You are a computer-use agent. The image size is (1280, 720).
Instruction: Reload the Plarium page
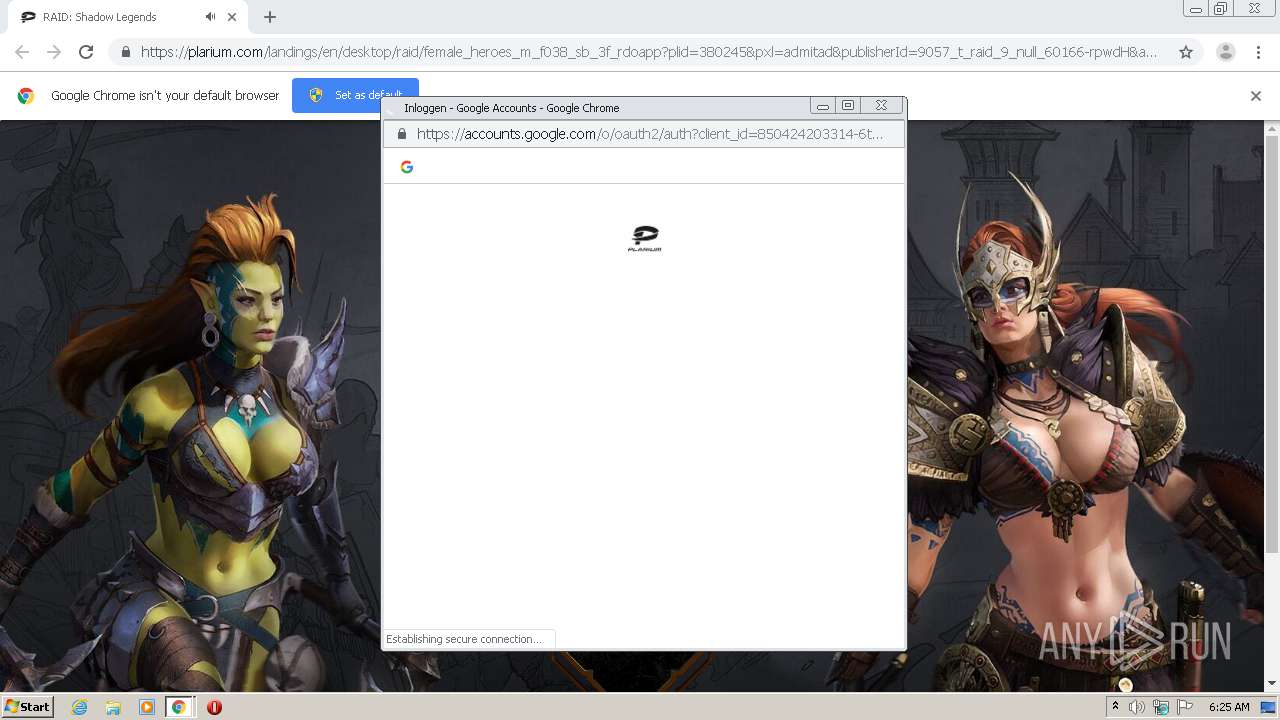pos(86,52)
